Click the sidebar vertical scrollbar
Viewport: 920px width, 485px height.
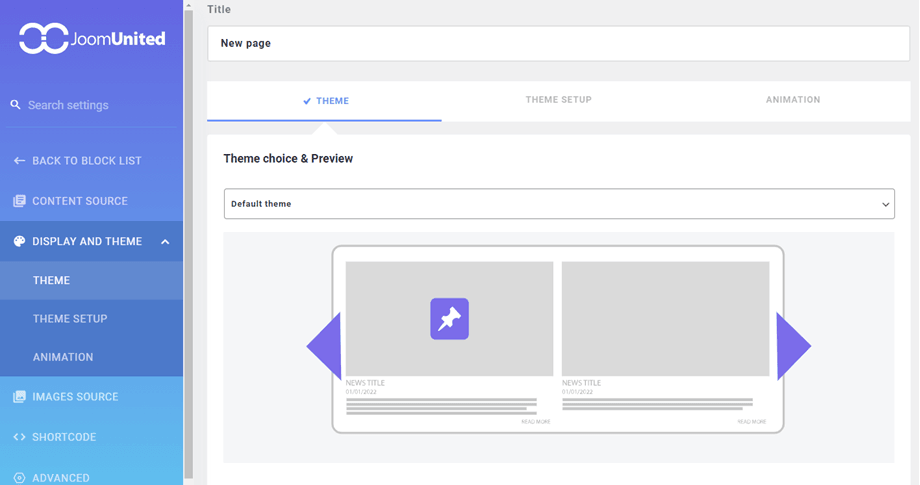tap(189, 240)
